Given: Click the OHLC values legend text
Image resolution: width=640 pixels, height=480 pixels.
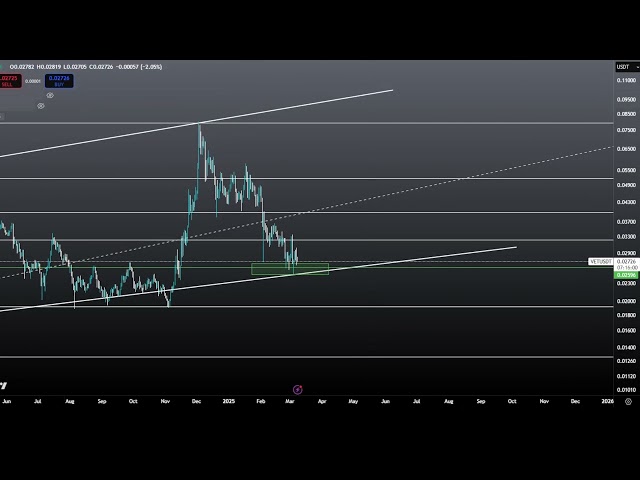Looking at the screenshot, I should pos(85,67).
